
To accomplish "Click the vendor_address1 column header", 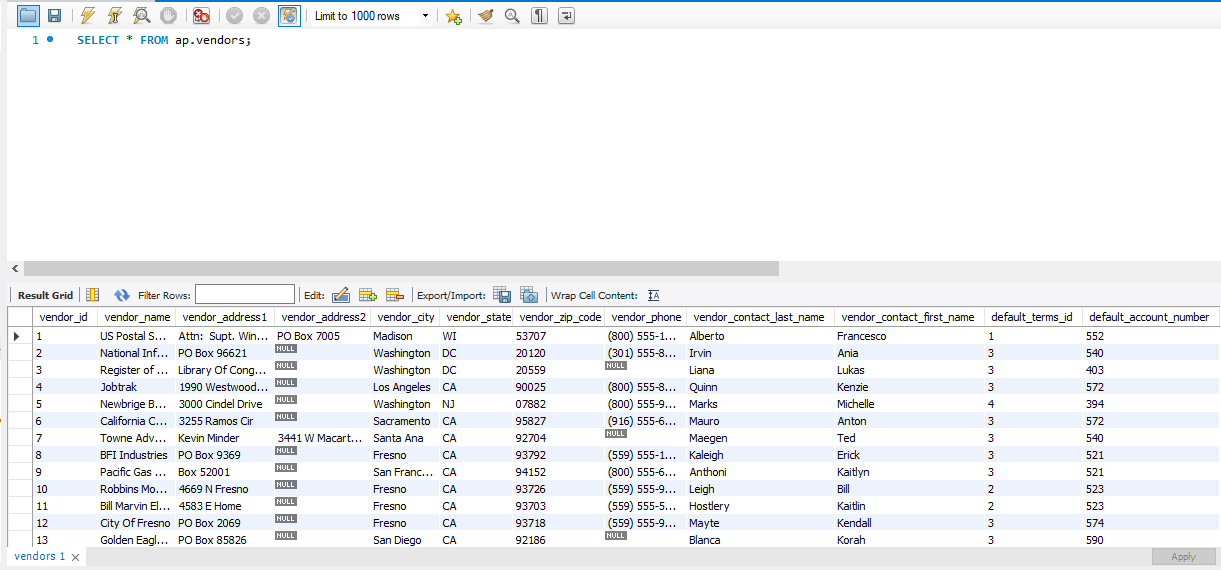I will [x=224, y=317].
